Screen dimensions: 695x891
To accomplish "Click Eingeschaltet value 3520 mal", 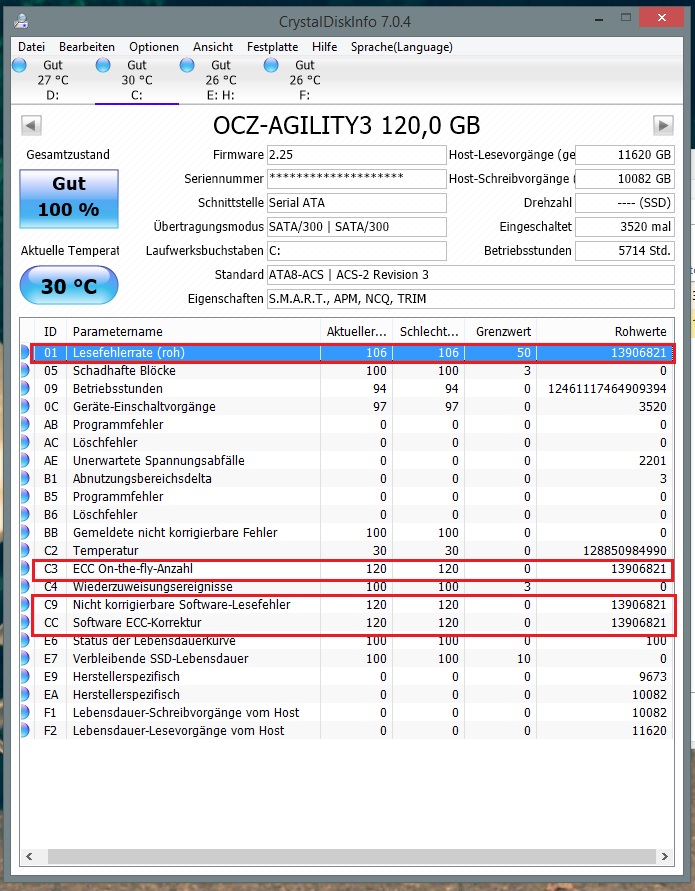I will click(625, 227).
